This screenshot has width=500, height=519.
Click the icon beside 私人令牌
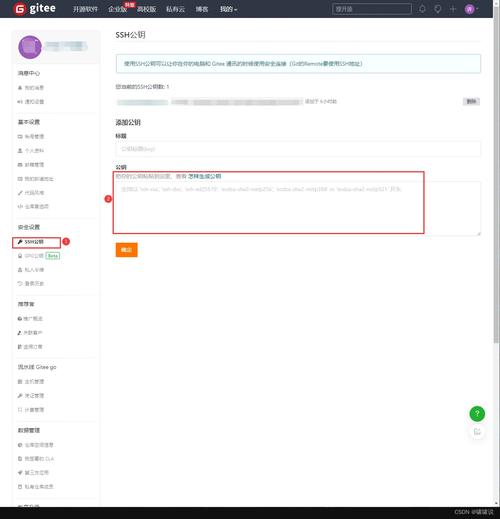tap(20, 270)
